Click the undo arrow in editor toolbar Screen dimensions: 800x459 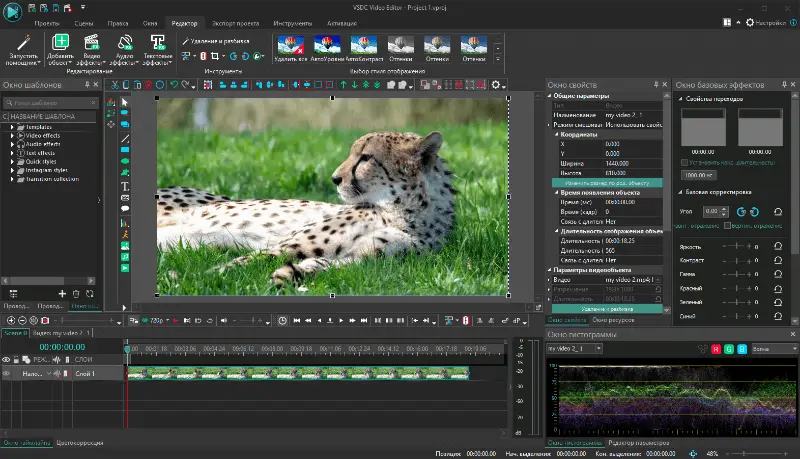pos(174,85)
